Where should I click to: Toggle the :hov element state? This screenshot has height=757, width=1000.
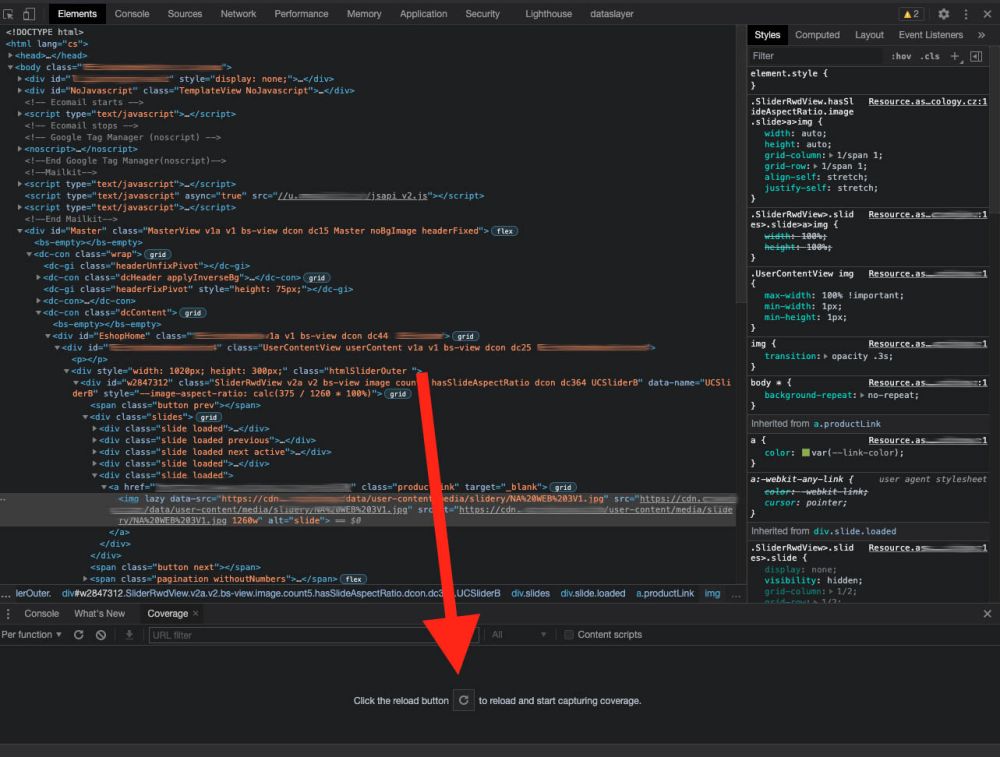point(901,56)
